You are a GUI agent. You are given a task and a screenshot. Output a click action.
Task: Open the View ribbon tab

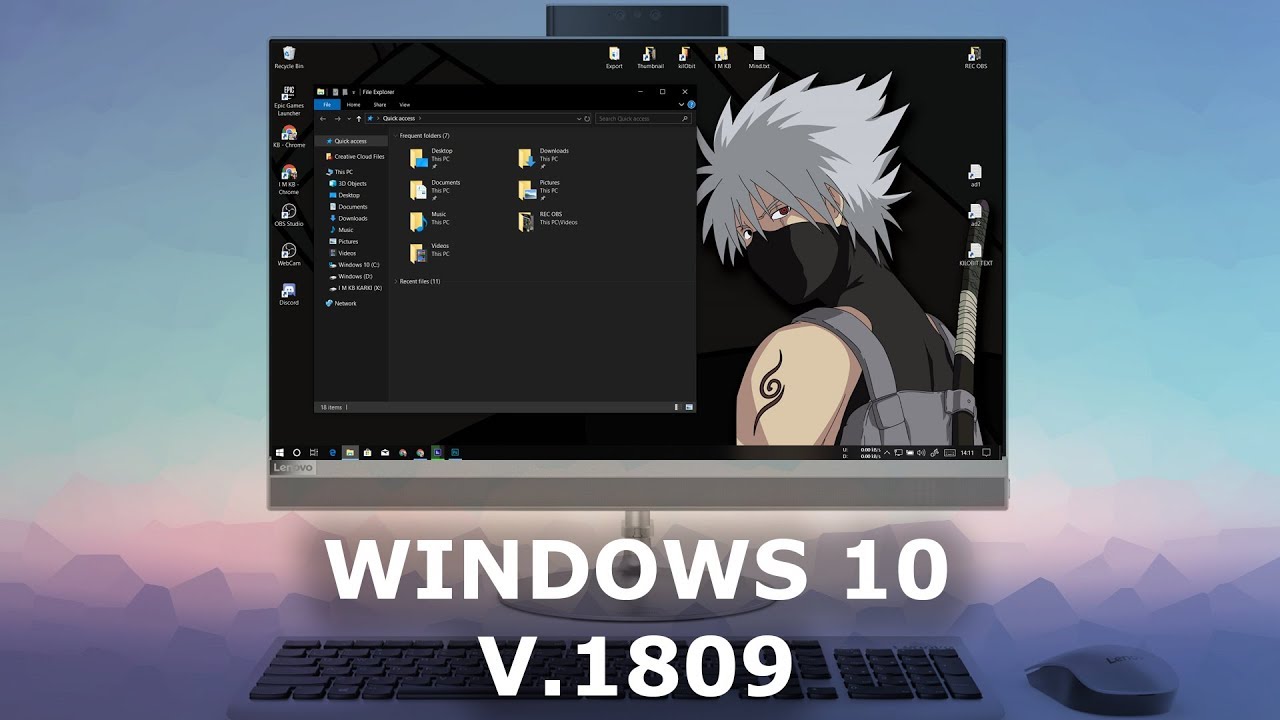404,104
